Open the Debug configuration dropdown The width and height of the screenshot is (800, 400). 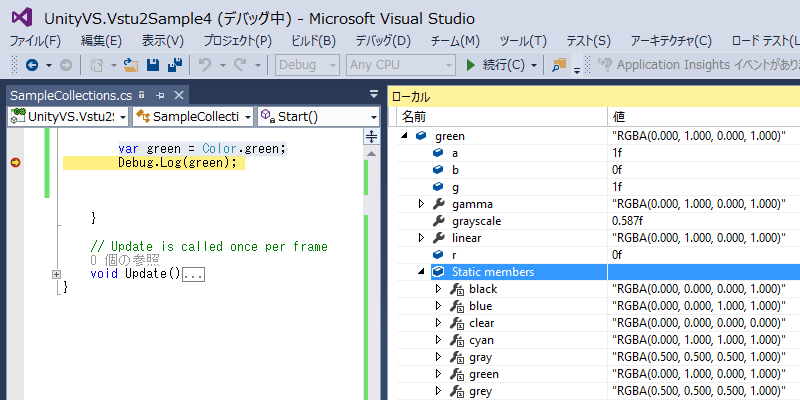tap(307, 65)
